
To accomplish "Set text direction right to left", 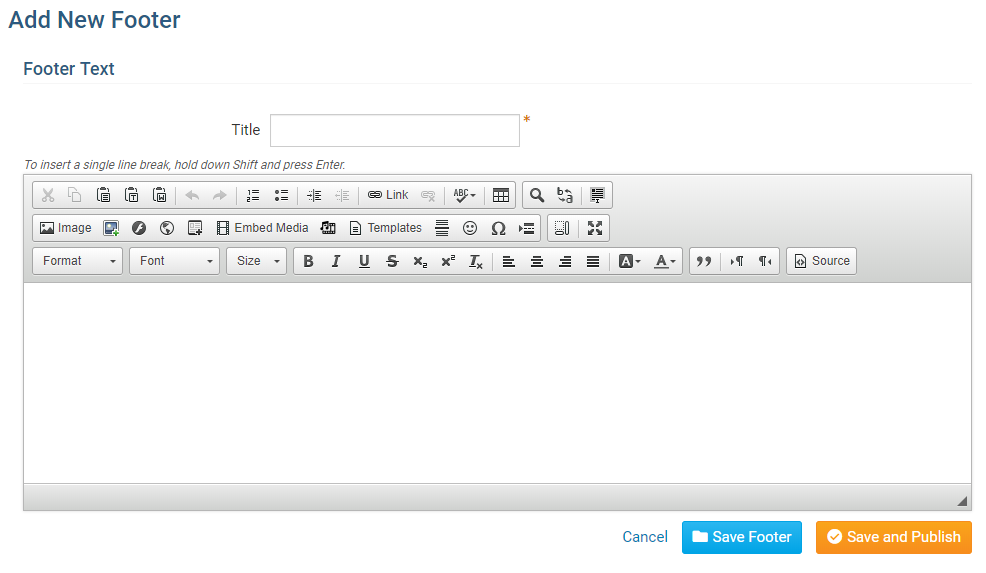I will click(x=765, y=261).
